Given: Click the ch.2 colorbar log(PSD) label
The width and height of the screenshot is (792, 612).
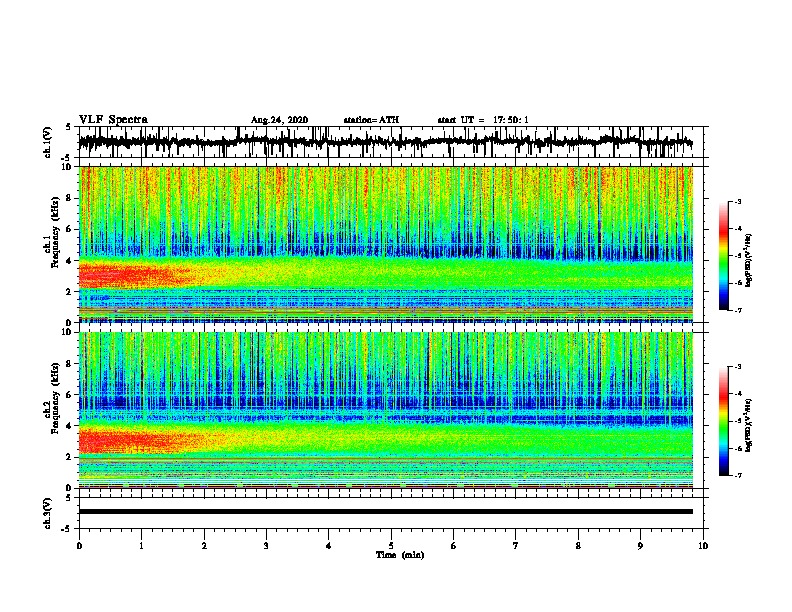Looking at the screenshot, I should pyautogui.click(x=749, y=425).
